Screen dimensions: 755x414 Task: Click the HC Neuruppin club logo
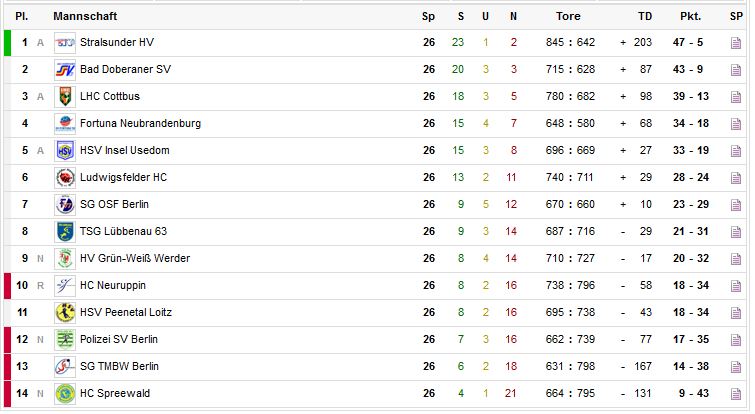65,286
